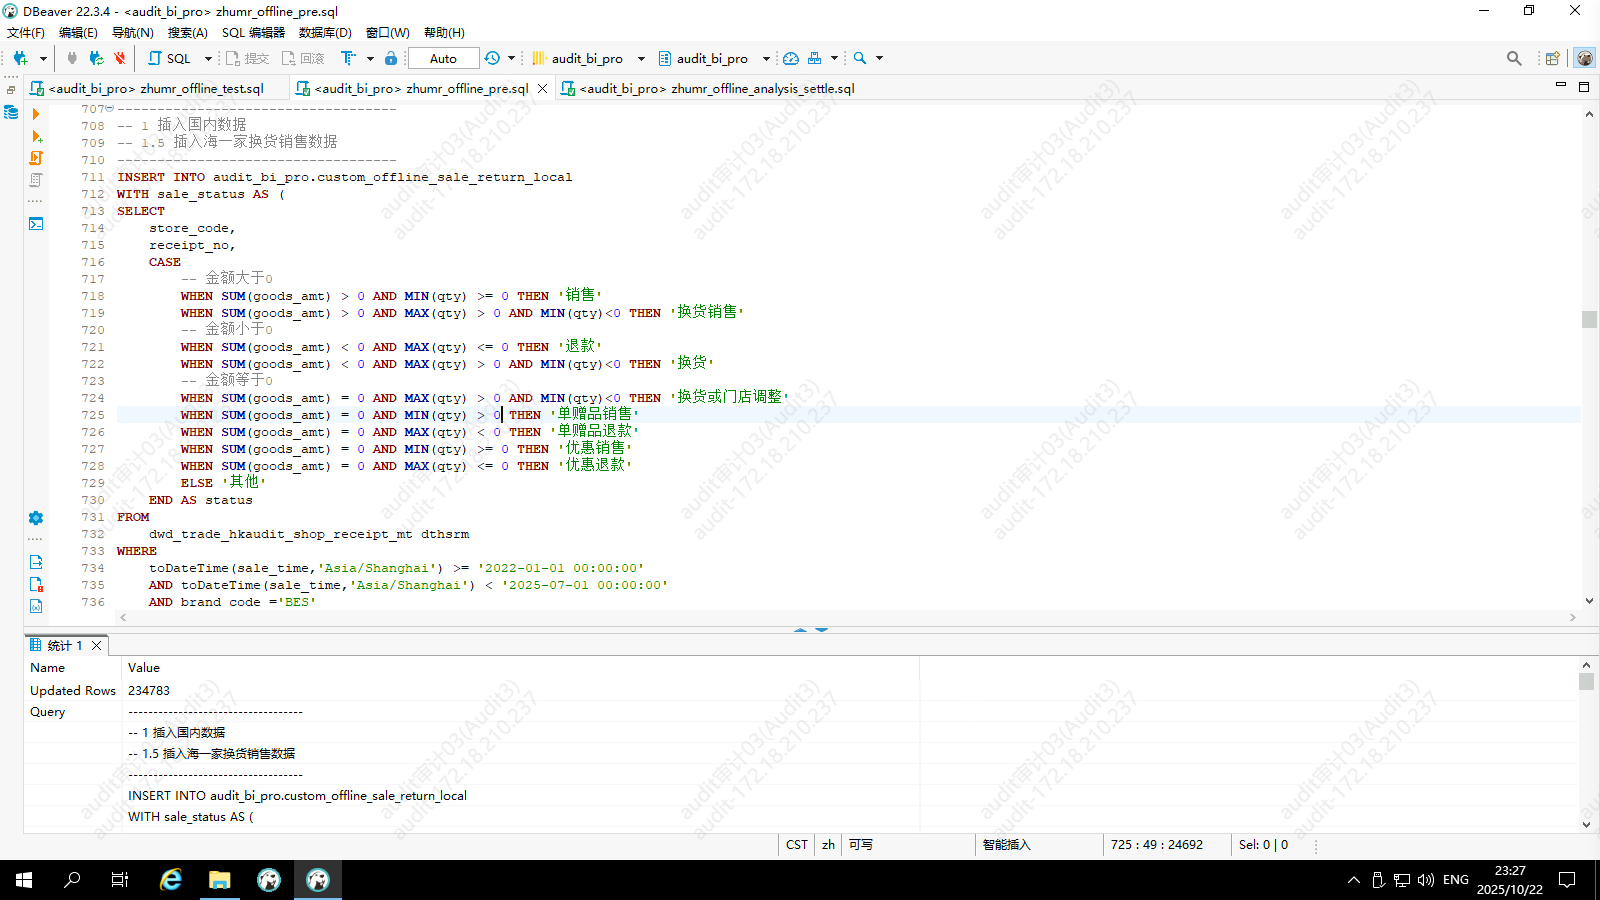Expand the active audit_bi_pro connection dropdown
Viewport: 1600px width, 900px height.
point(641,58)
